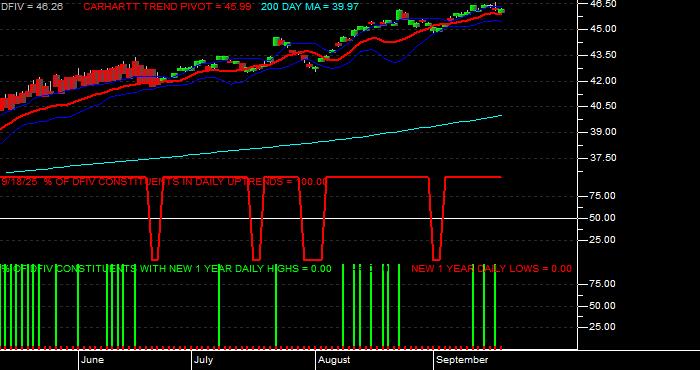Click the 39.00 price axis value
700x370 pixels.
coord(604,132)
